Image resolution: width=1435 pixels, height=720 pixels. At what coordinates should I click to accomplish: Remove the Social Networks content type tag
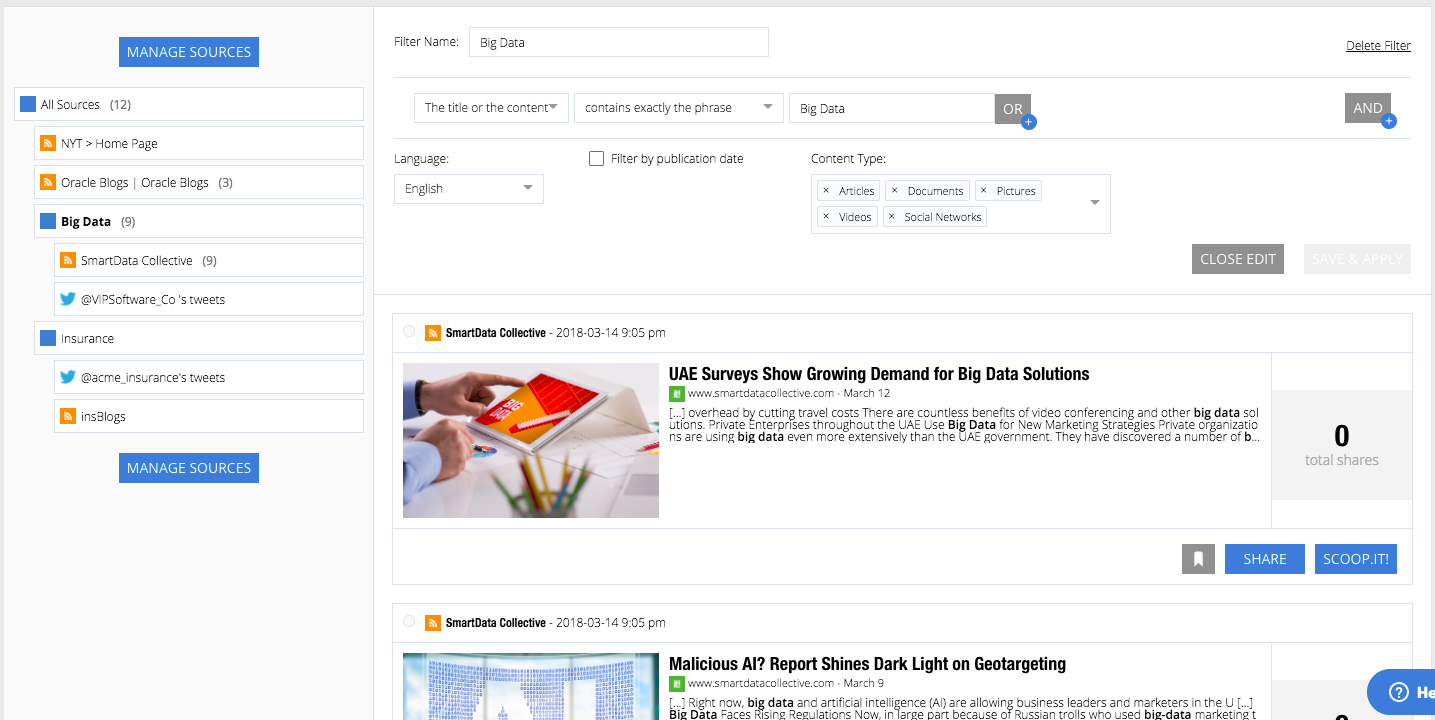pos(891,216)
